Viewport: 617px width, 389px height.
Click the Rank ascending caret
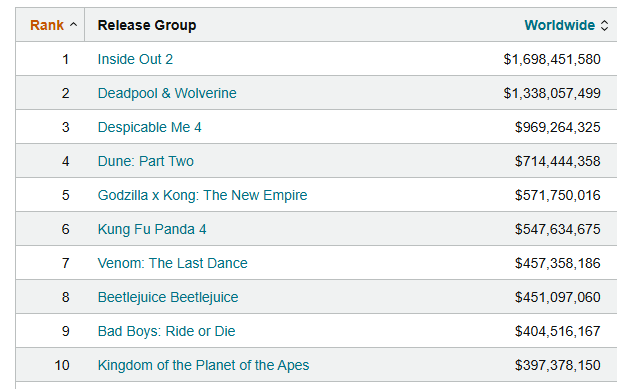[73, 25]
